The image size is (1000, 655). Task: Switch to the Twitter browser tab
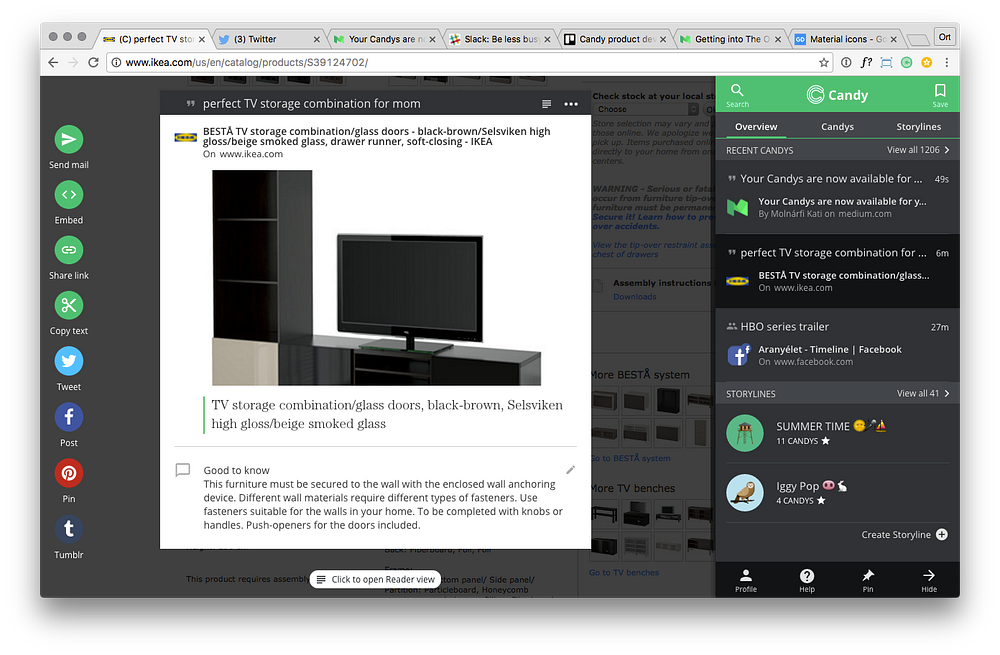click(x=270, y=39)
